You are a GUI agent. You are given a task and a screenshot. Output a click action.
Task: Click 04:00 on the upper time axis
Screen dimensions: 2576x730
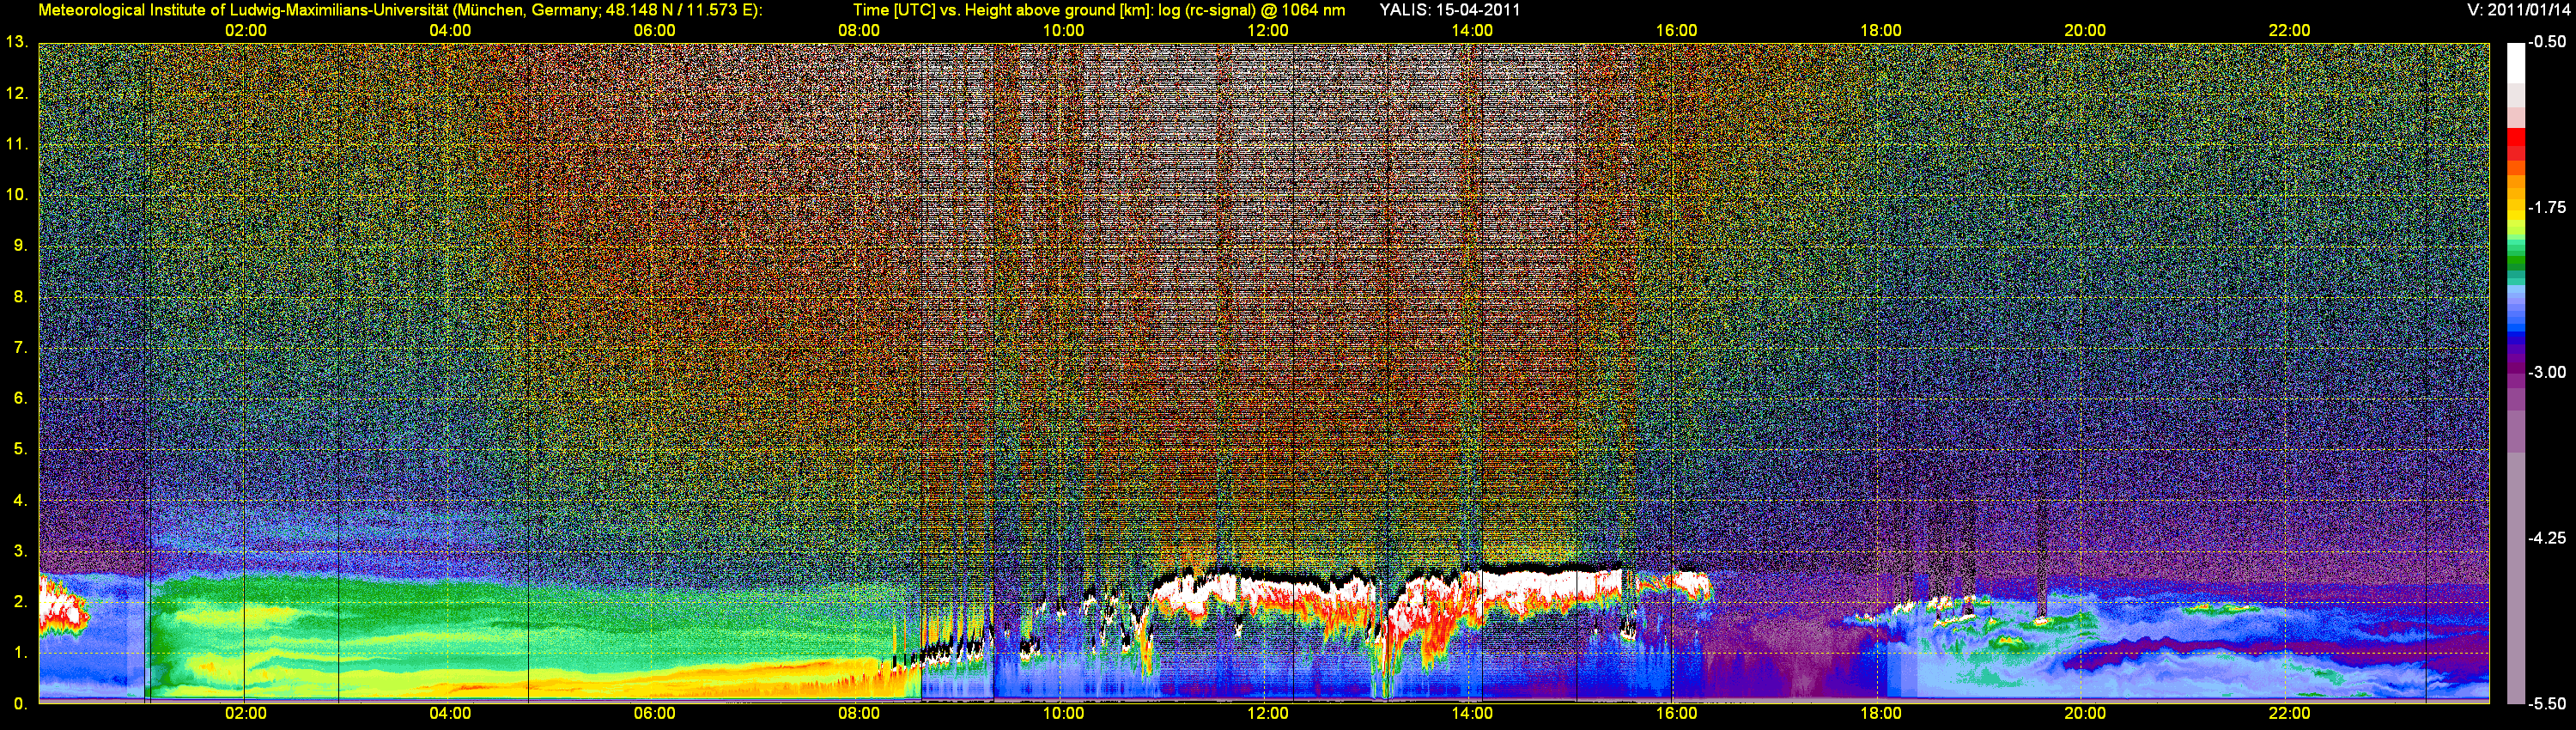[450, 30]
